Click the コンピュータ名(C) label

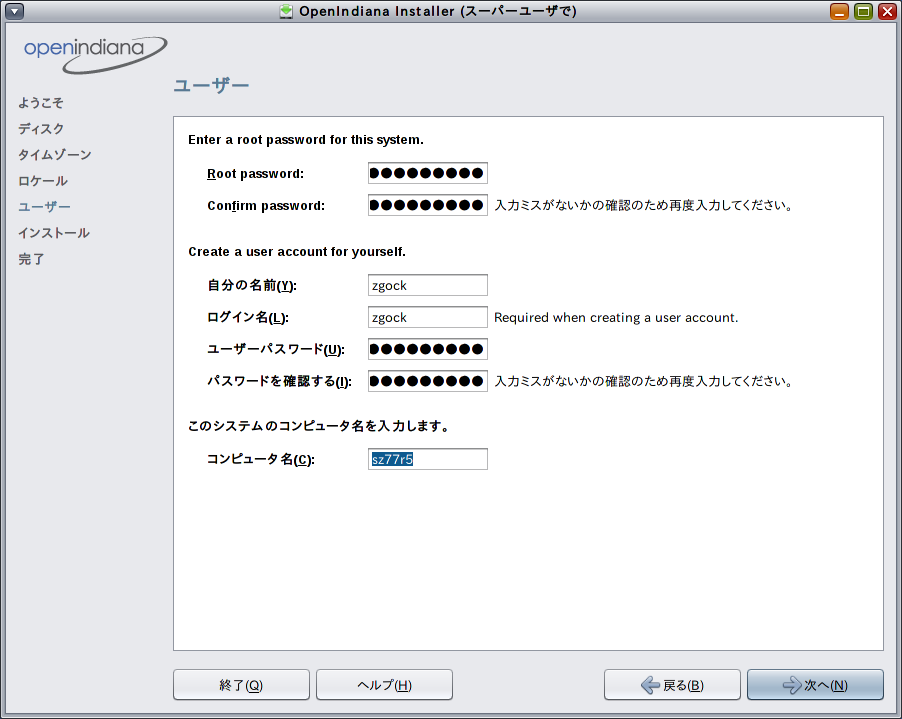pos(261,460)
